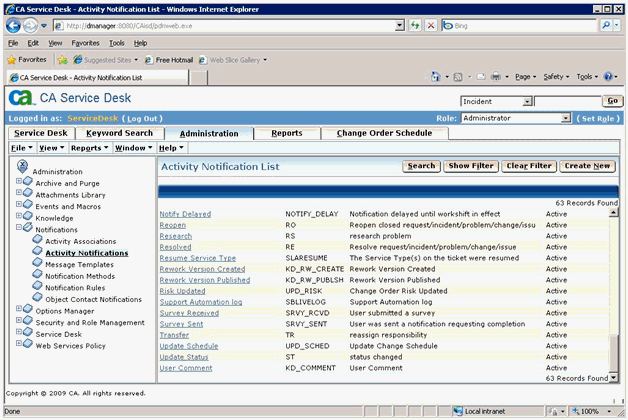Expand the Knowledge tree node
Screen dimensions: 628x420
click(x=18, y=216)
